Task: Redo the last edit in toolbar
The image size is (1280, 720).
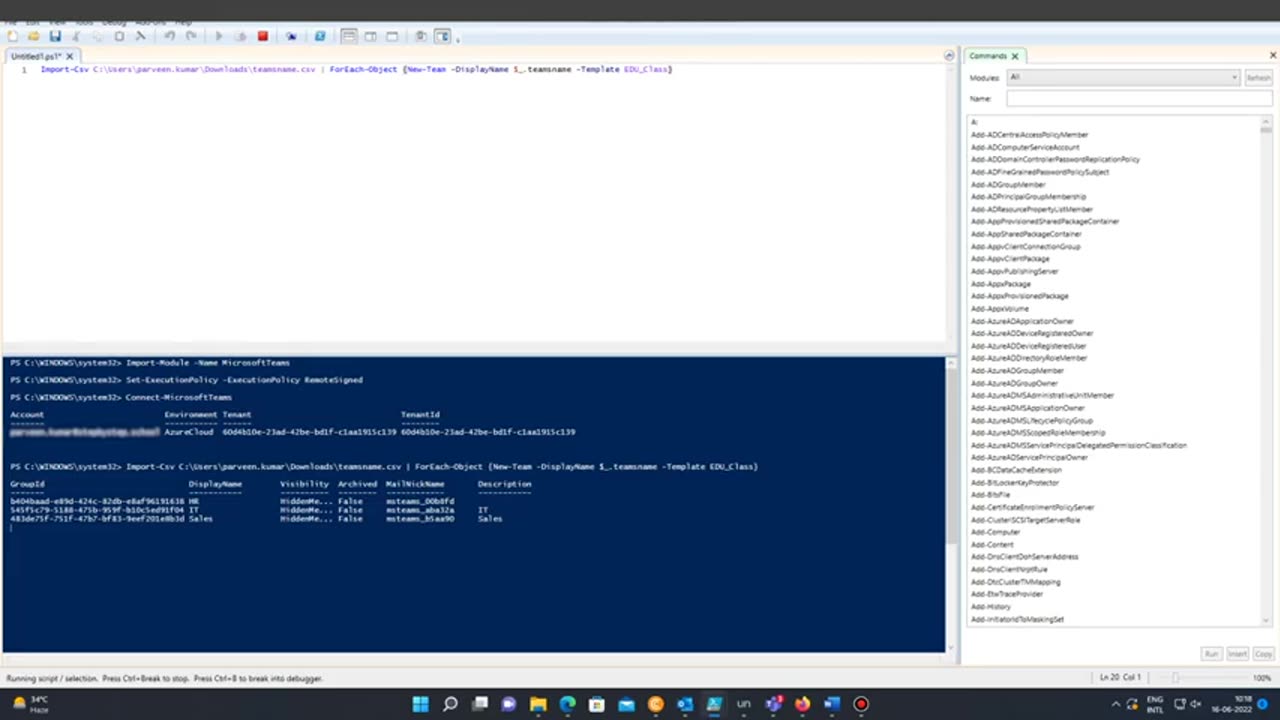Action: coord(190,36)
